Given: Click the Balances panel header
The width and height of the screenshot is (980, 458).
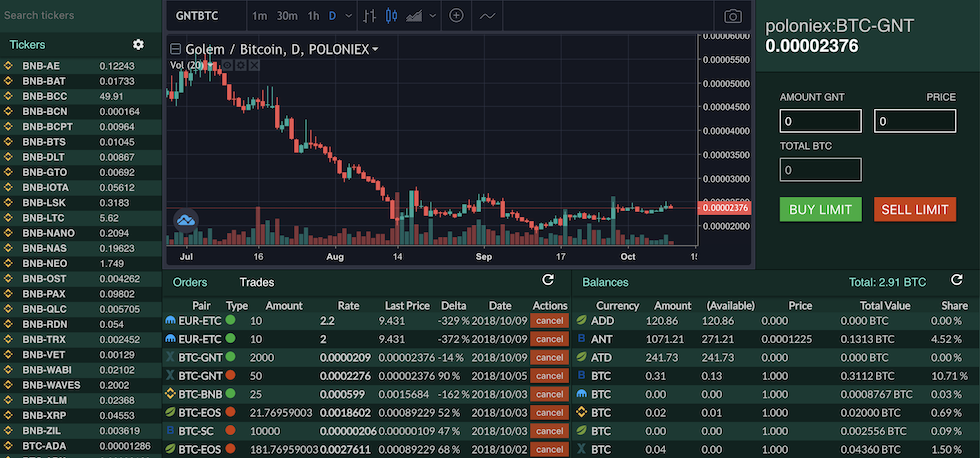Looking at the screenshot, I should click(x=605, y=282).
